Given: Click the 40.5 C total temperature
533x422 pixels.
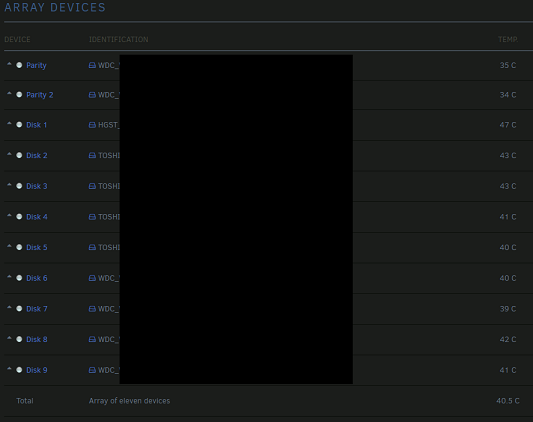Looking at the screenshot, I should tap(508, 401).
